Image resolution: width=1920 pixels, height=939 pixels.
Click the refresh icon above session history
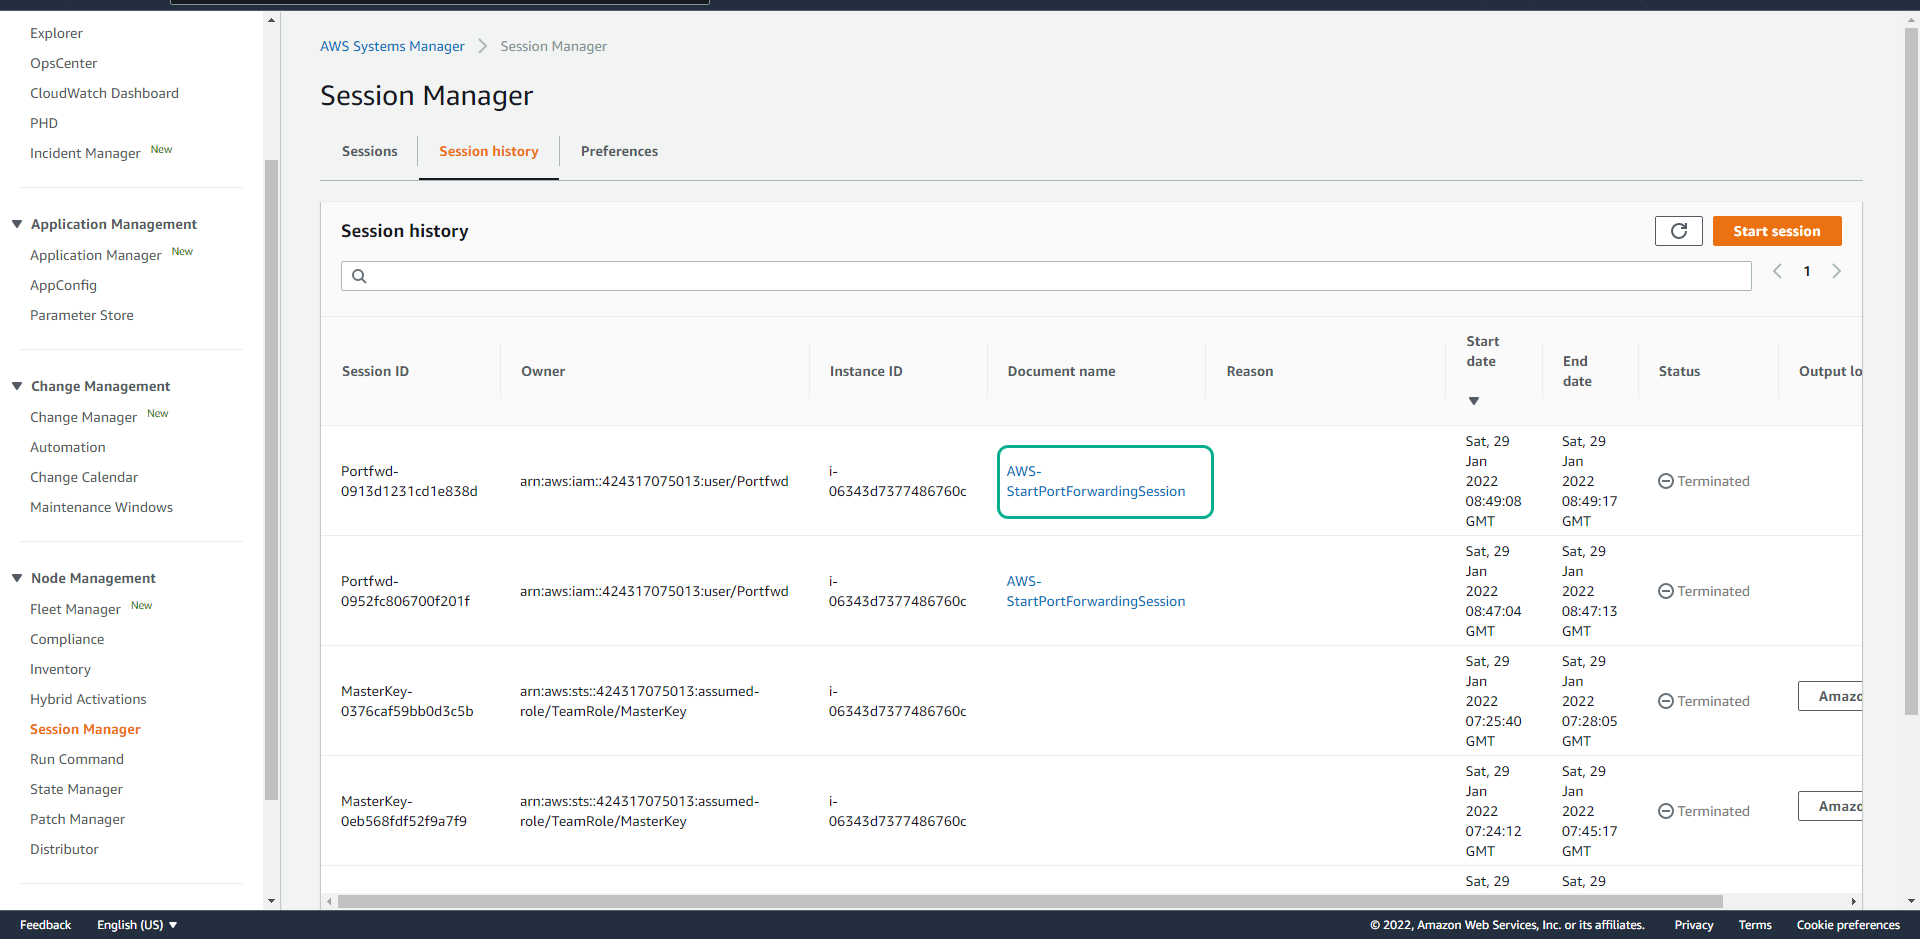pyautogui.click(x=1678, y=231)
